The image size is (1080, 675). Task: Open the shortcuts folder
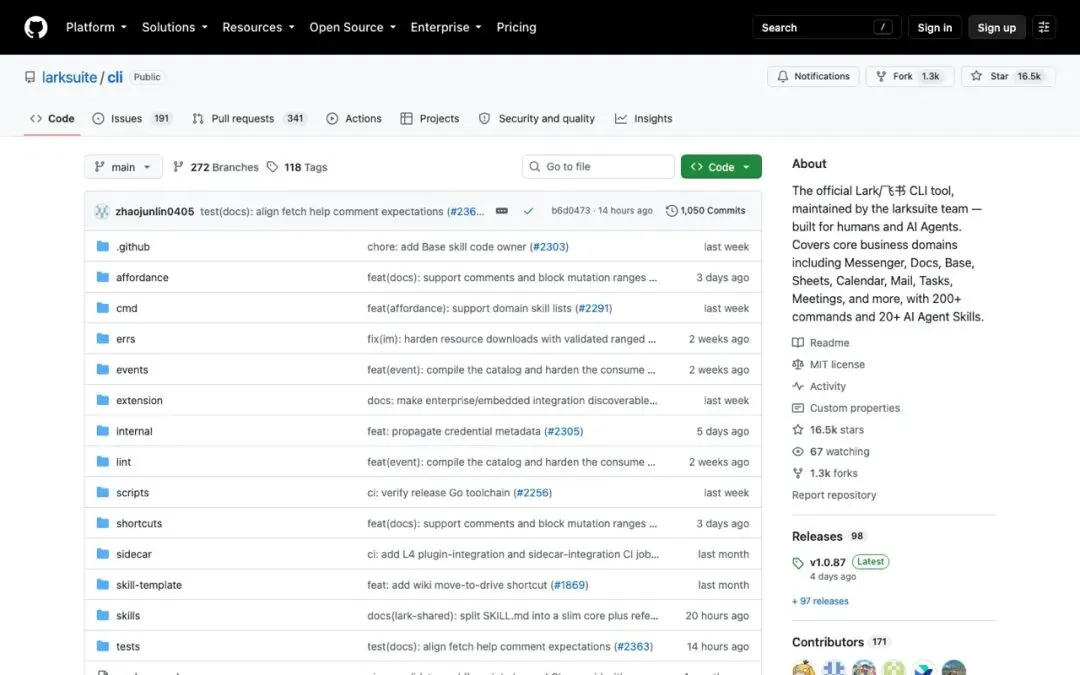point(139,523)
